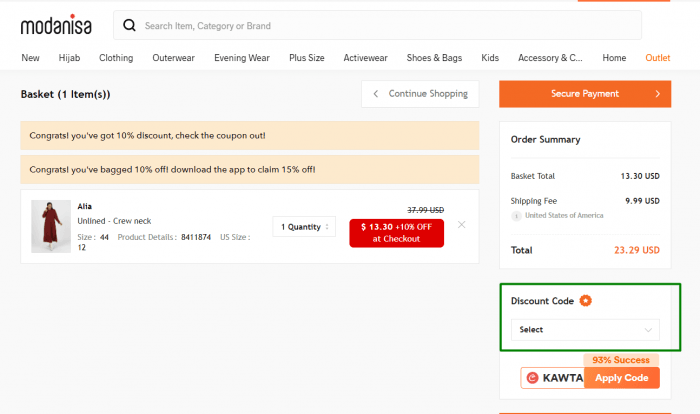Open the Clothing category
This screenshot has height=414, width=700.
pyautogui.click(x=116, y=58)
